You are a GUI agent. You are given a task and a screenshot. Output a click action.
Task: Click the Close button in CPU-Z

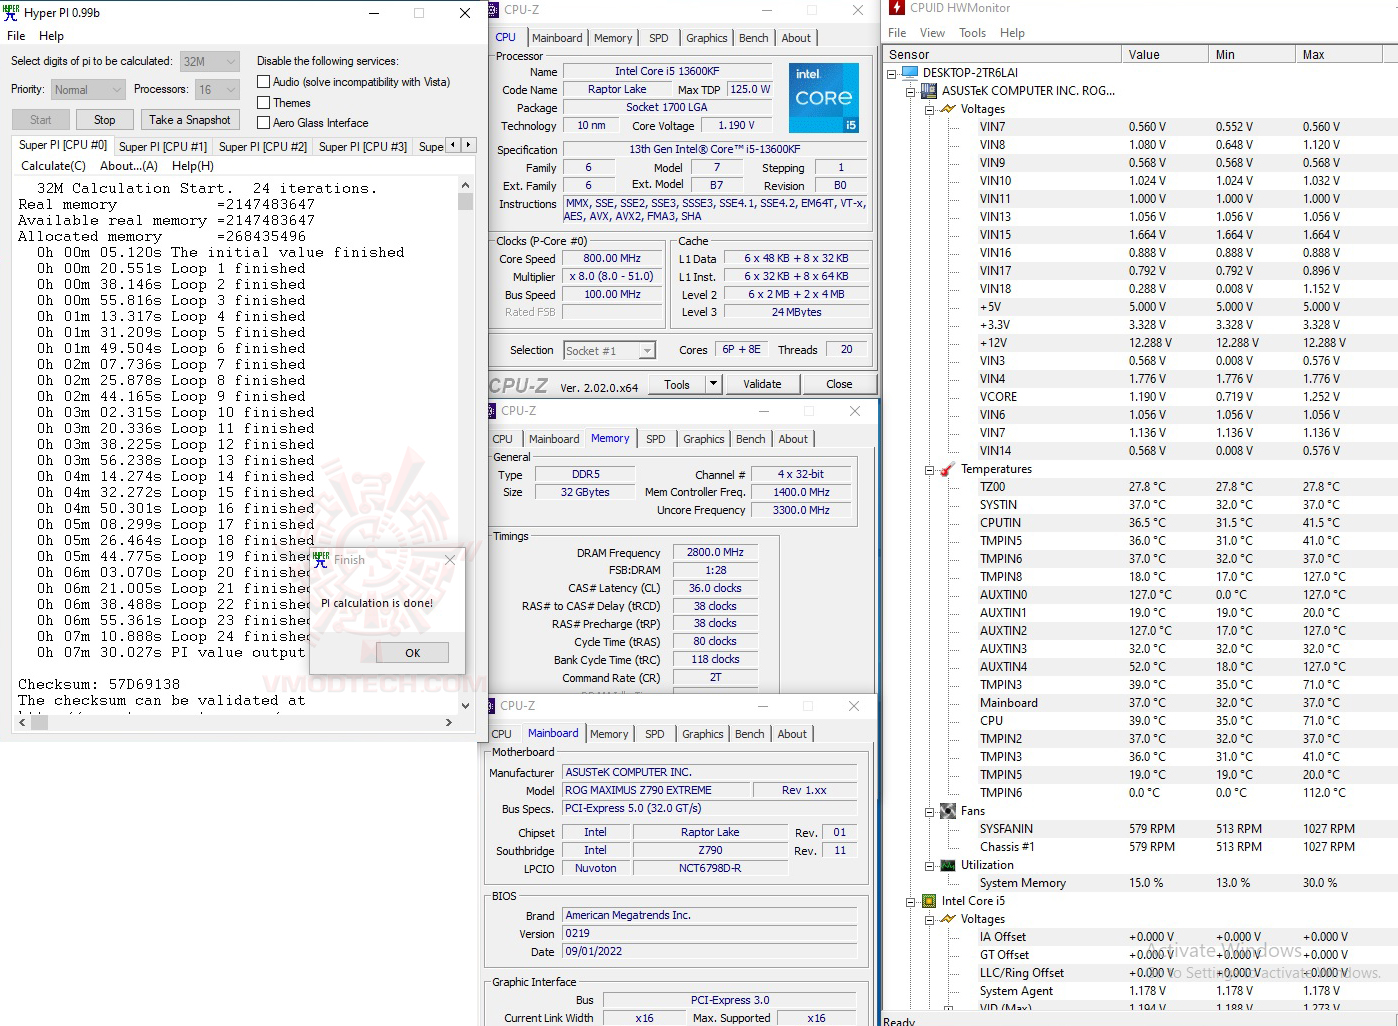(x=839, y=384)
